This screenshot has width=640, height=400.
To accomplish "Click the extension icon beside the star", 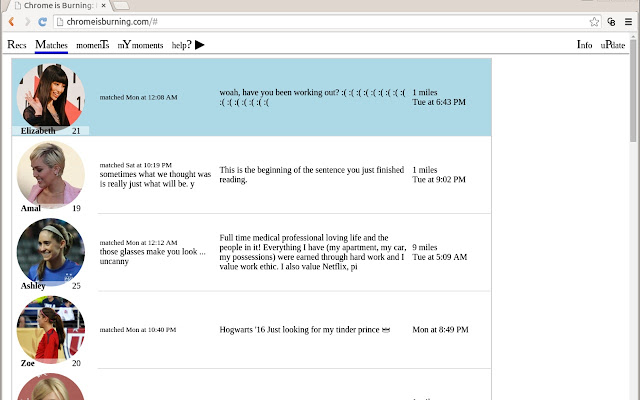I will click(x=611, y=22).
